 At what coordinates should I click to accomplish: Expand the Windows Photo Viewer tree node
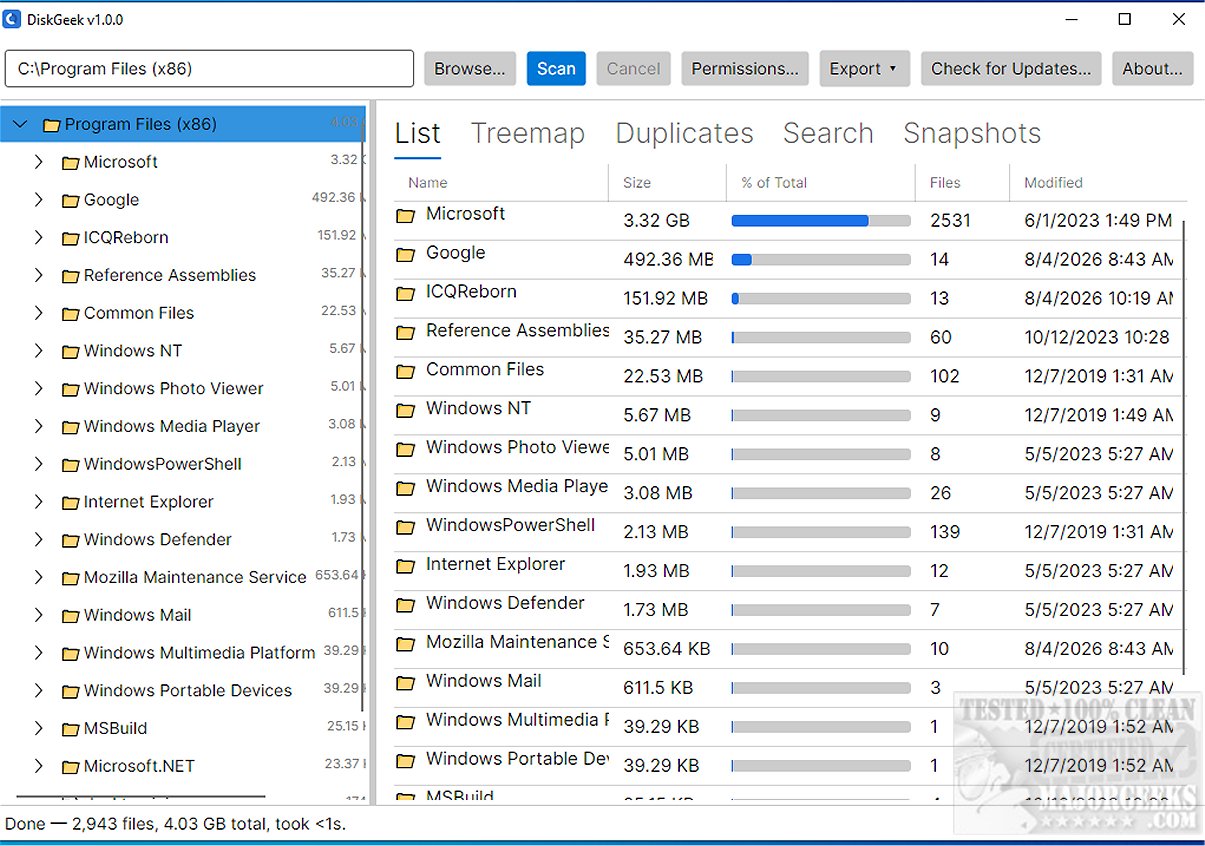[x=38, y=388]
